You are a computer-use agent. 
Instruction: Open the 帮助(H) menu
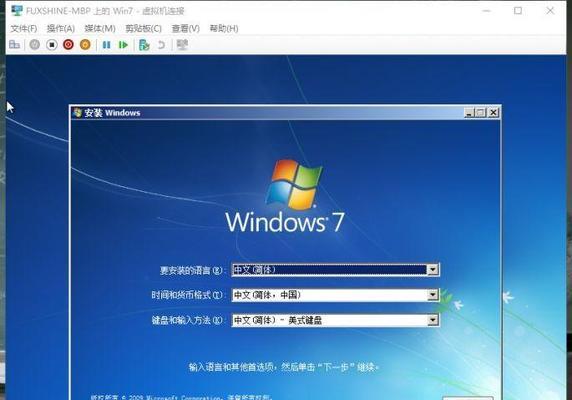(224, 28)
